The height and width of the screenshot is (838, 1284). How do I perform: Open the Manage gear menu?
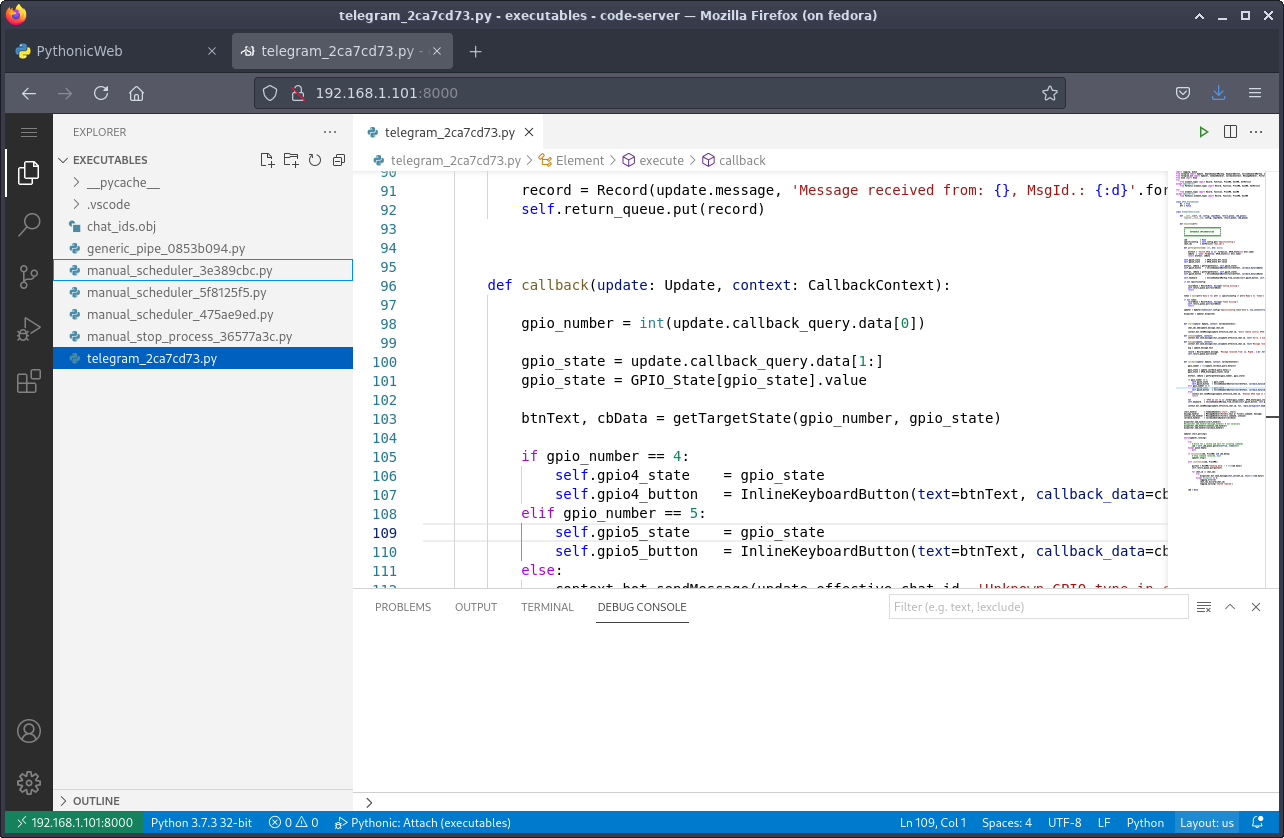[x=28, y=783]
